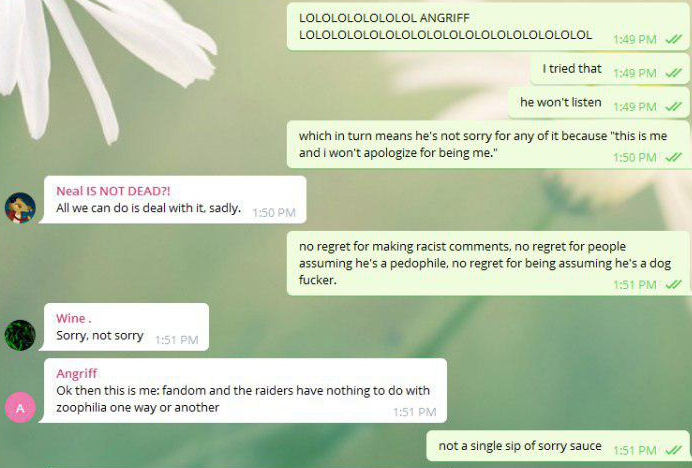
Task: Open Angriff's pink letter A avatar
Action: [x=20, y=407]
